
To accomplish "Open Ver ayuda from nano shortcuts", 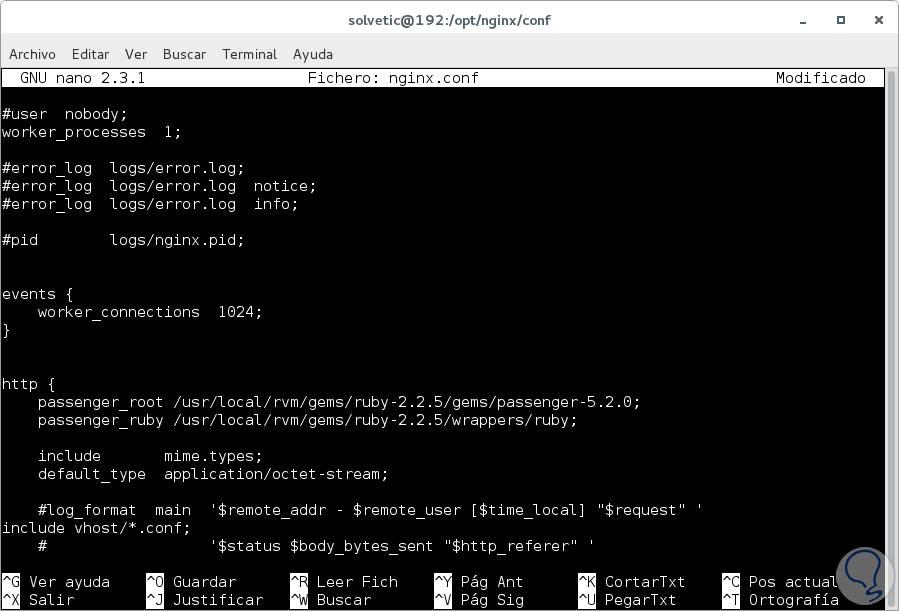I will (56, 581).
